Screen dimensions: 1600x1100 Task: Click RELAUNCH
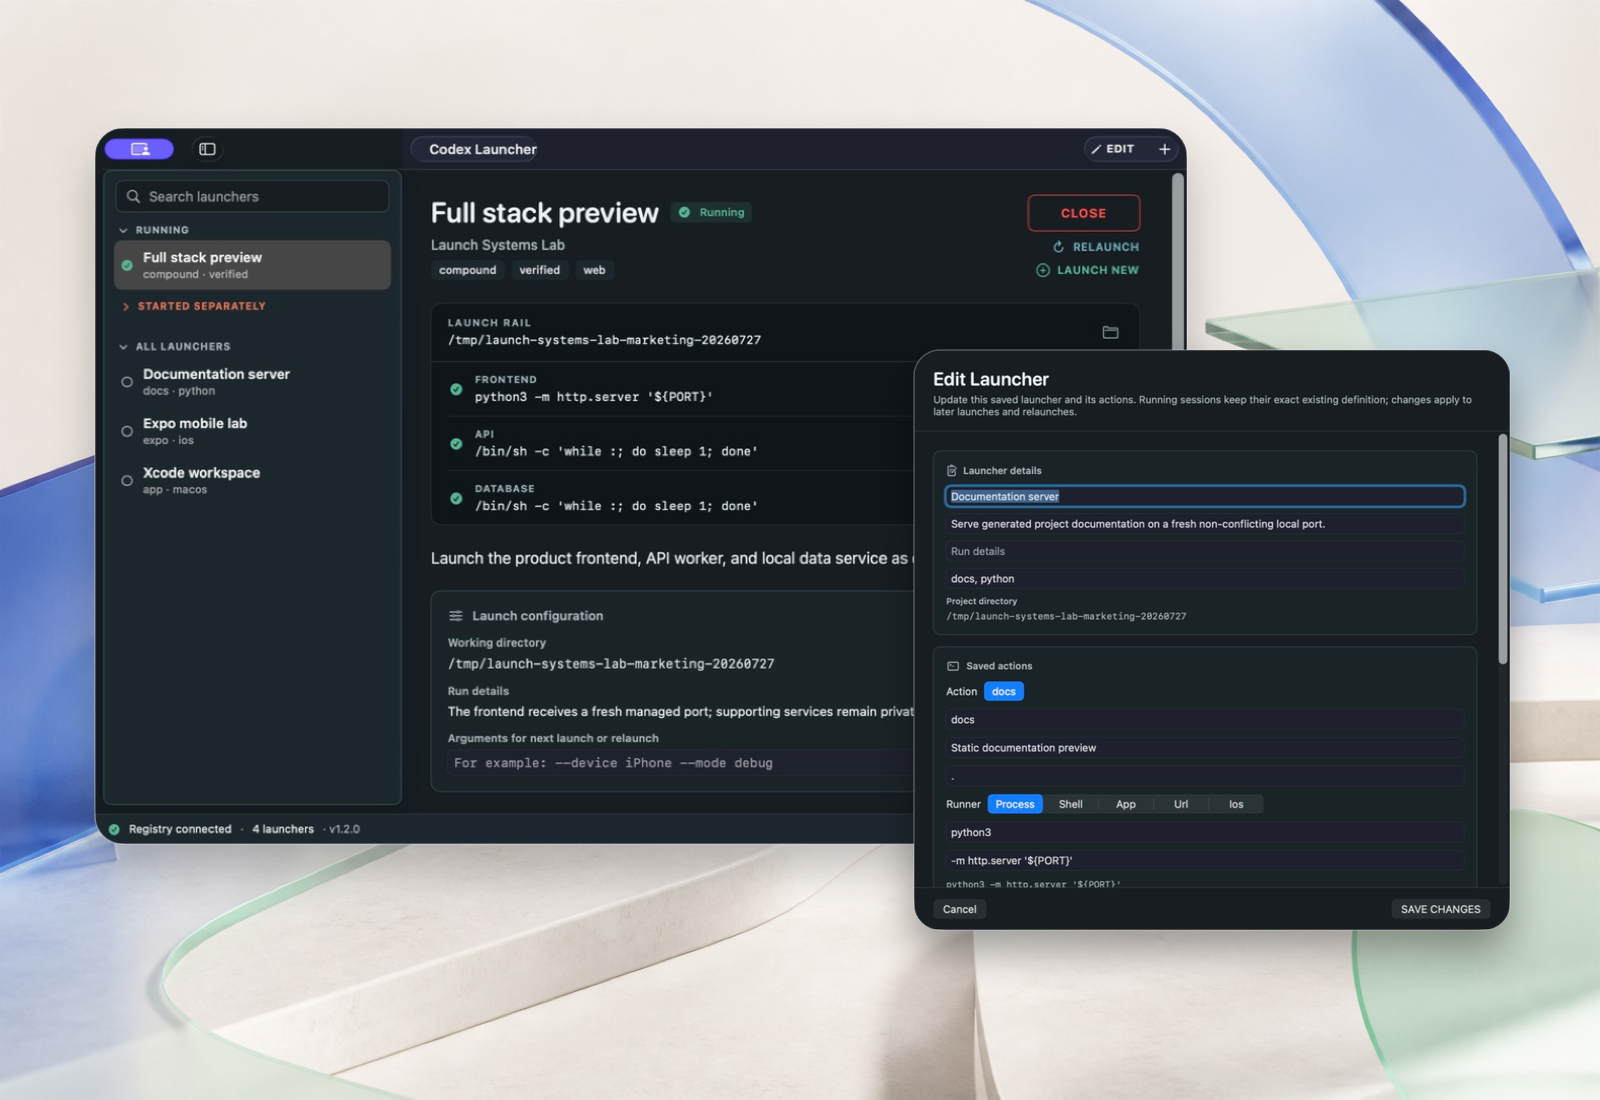[1096, 247]
